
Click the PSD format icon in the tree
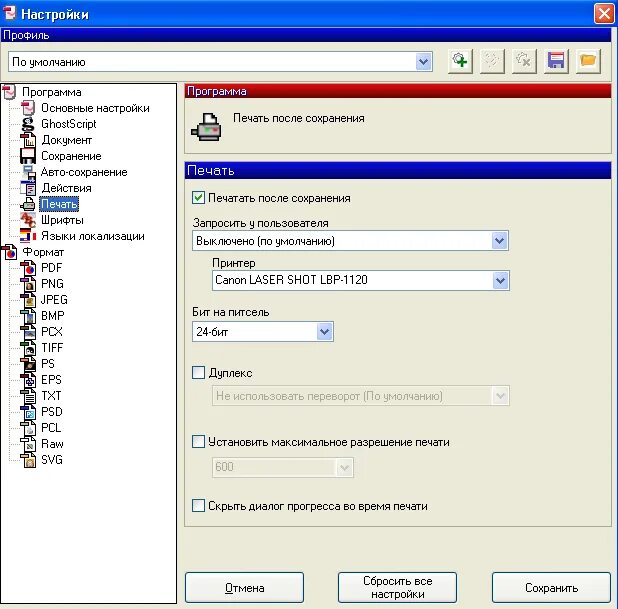[28, 412]
